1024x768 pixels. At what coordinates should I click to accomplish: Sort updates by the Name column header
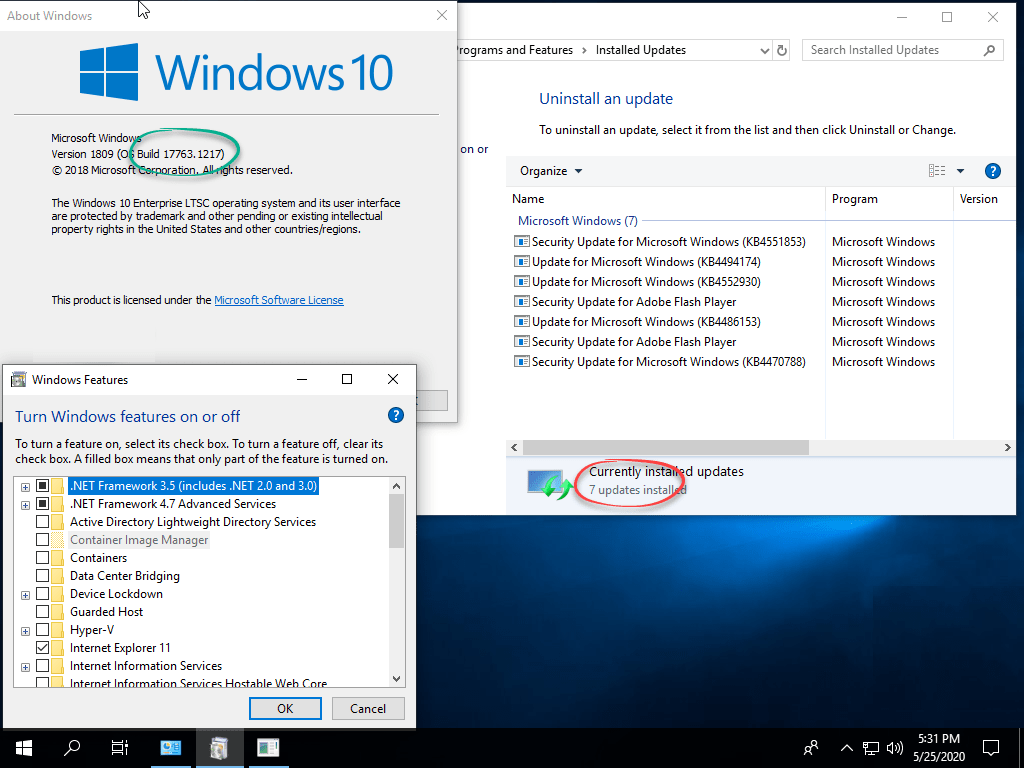click(665, 199)
